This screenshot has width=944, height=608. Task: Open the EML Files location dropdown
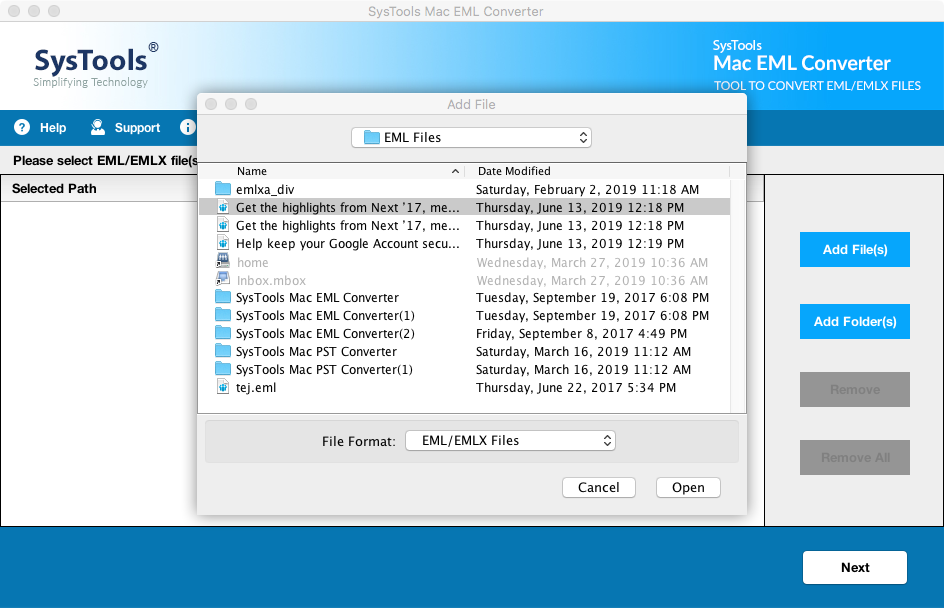tap(471, 137)
